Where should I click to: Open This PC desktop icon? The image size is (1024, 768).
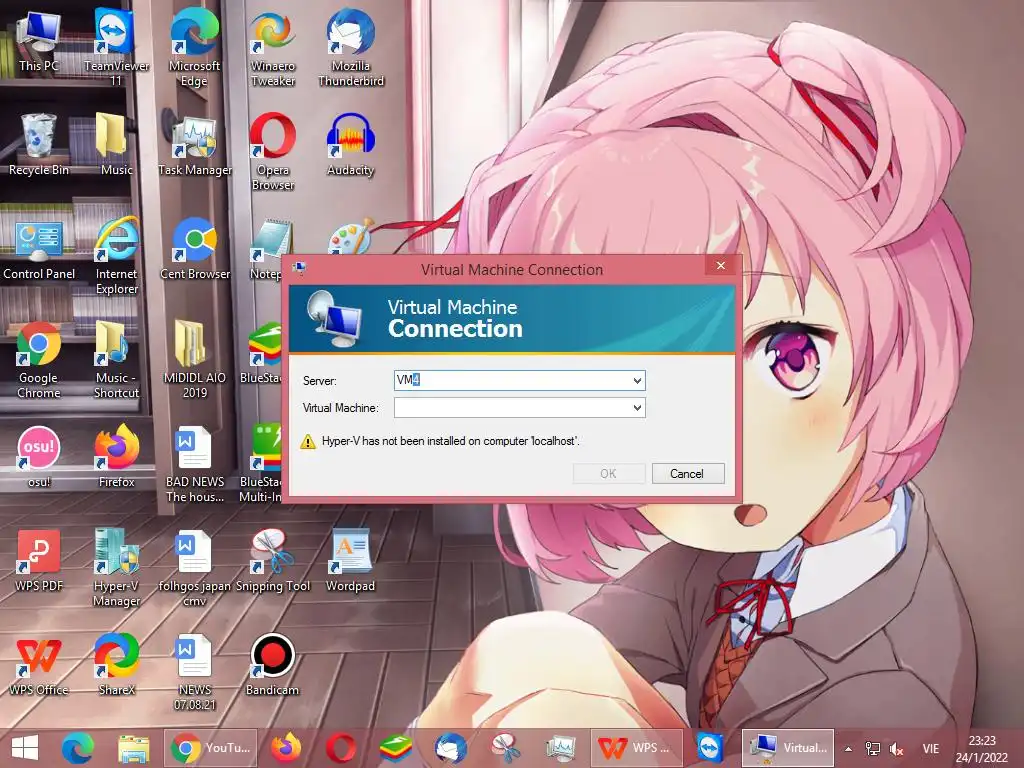pyautogui.click(x=39, y=42)
